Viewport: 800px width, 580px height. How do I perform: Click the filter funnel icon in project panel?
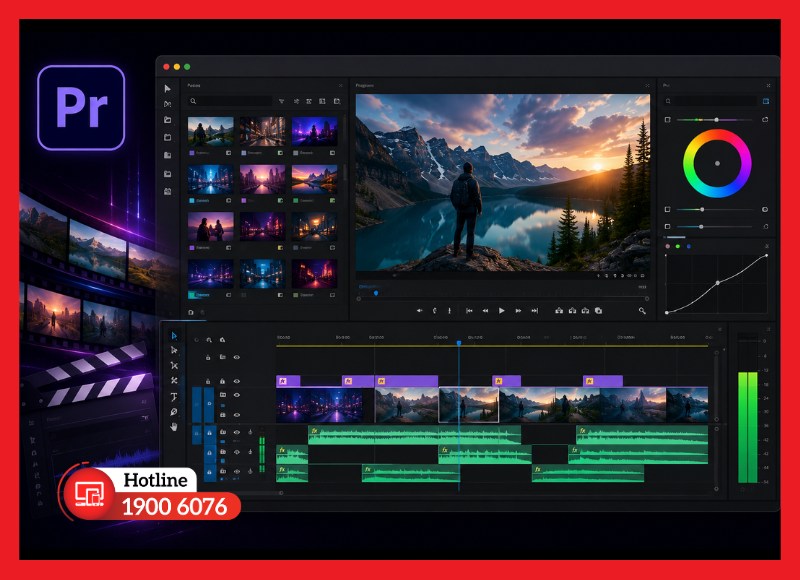281,102
